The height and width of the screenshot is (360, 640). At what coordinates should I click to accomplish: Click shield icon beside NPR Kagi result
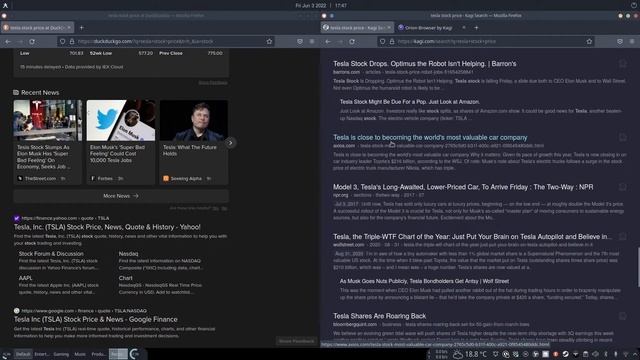click(x=622, y=187)
